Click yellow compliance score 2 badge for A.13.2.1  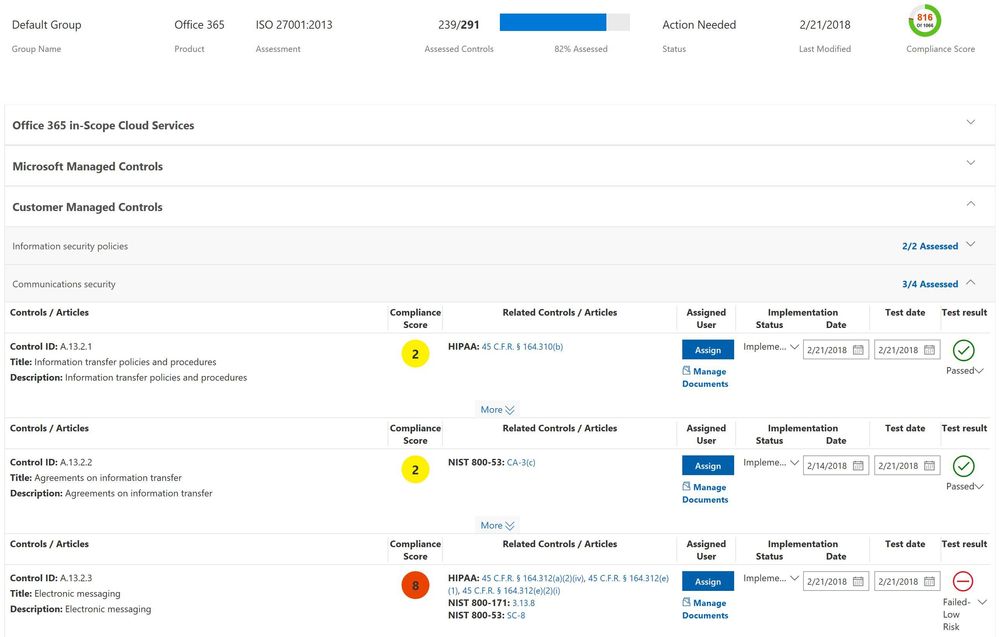point(415,354)
